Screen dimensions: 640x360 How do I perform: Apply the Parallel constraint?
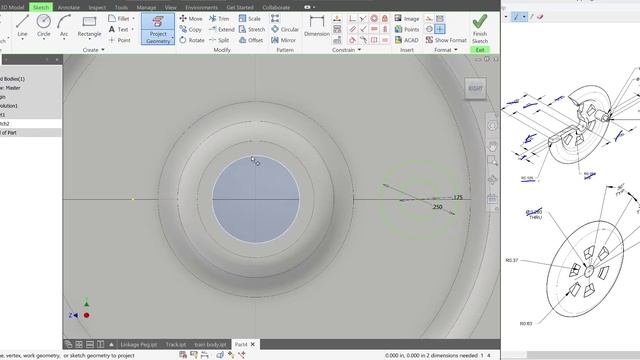point(353,29)
